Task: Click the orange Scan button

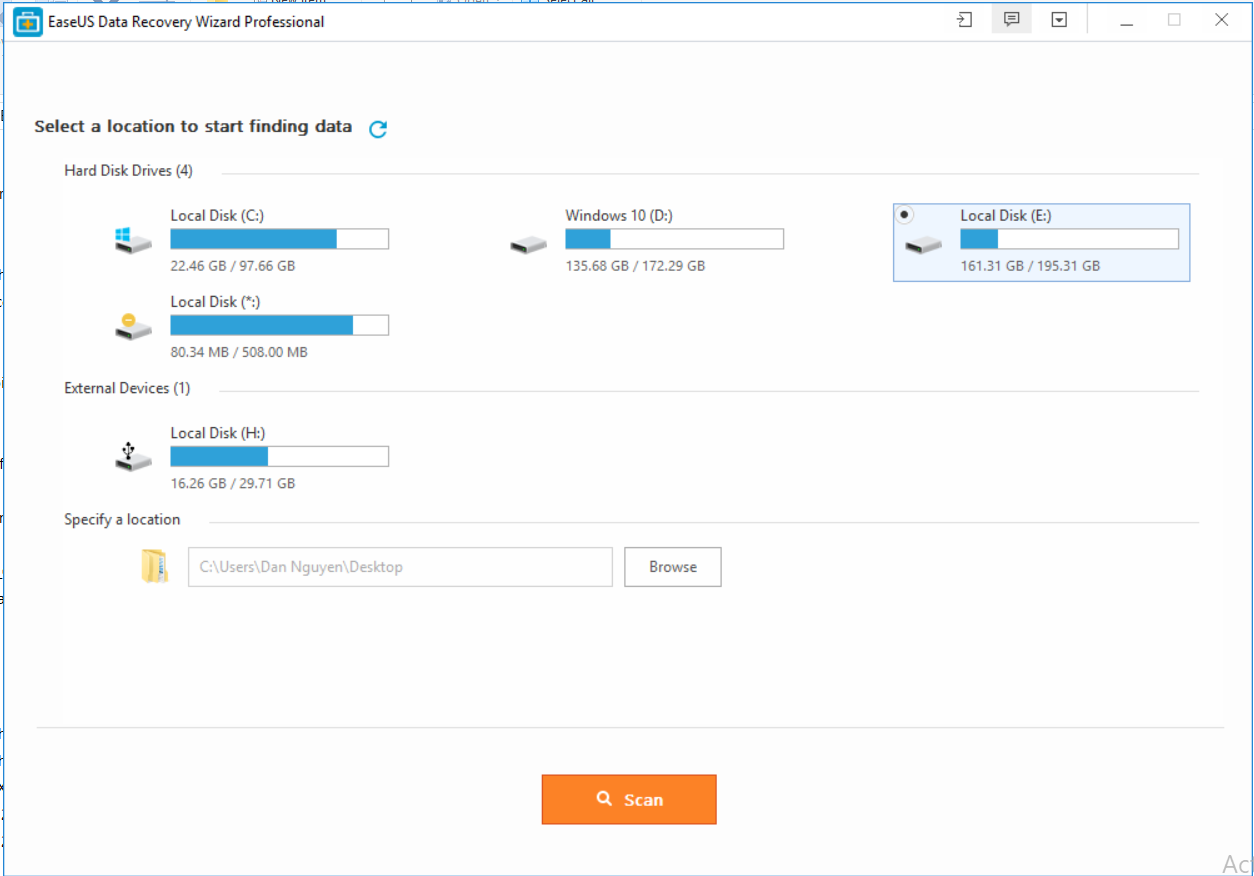Action: pos(629,799)
